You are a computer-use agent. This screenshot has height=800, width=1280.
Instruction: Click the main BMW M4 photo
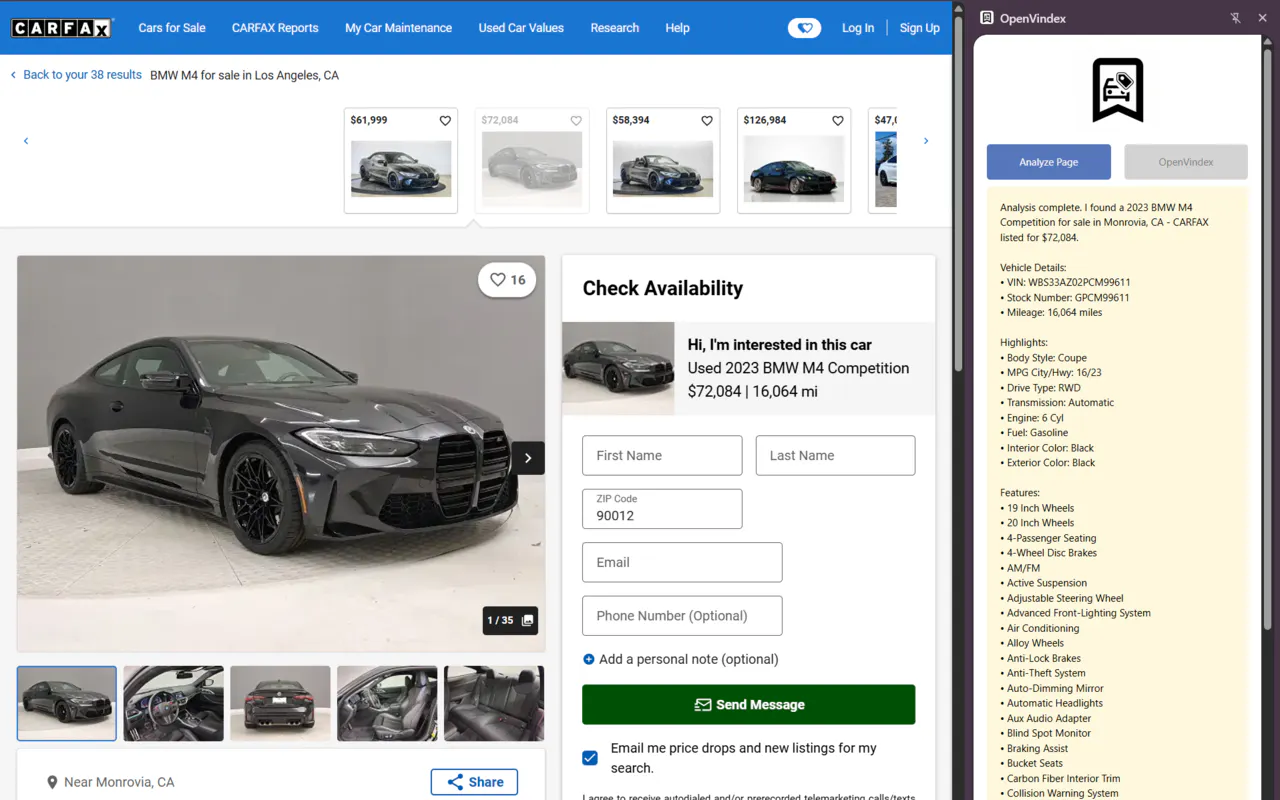click(281, 454)
